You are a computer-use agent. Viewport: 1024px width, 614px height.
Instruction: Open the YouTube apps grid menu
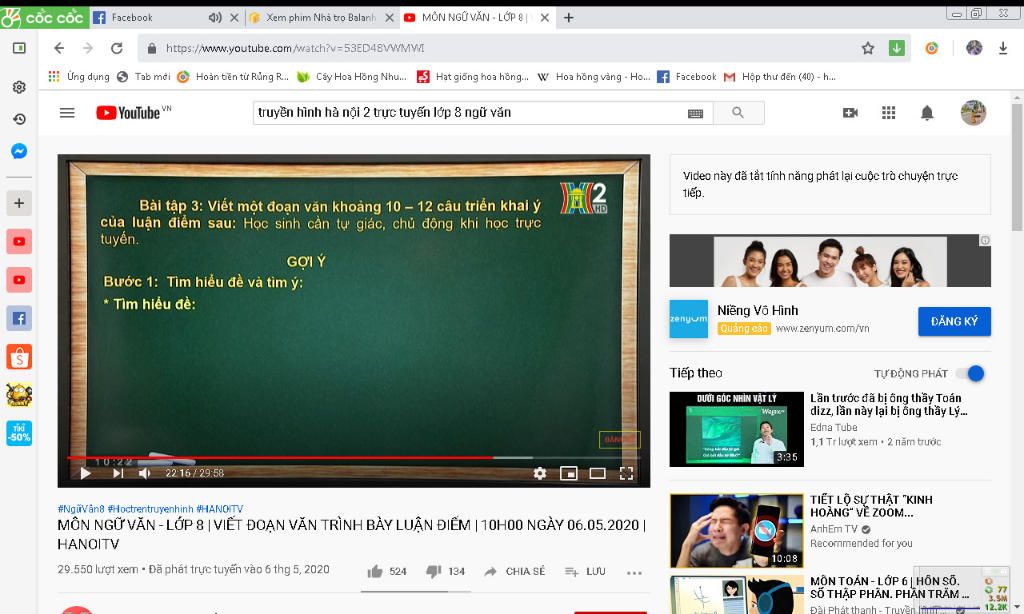[x=888, y=112]
